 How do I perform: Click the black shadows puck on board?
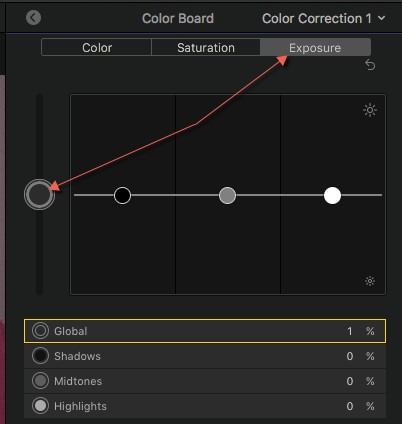[x=122, y=195]
